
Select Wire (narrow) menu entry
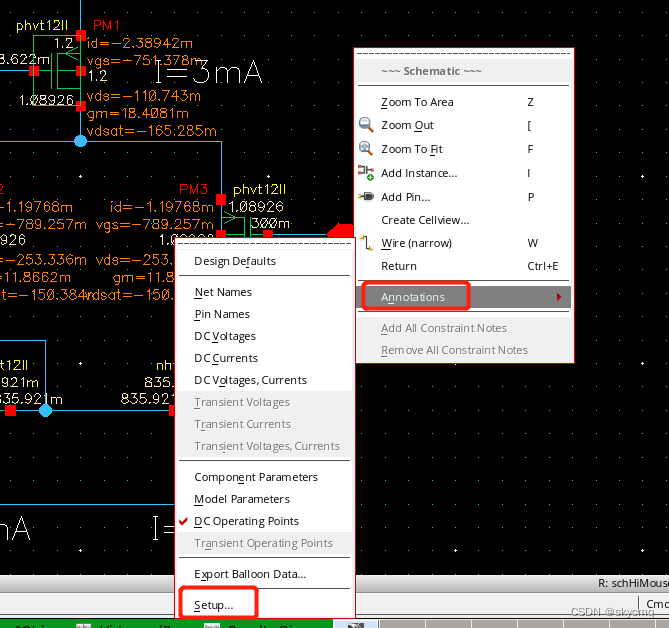(x=463, y=243)
